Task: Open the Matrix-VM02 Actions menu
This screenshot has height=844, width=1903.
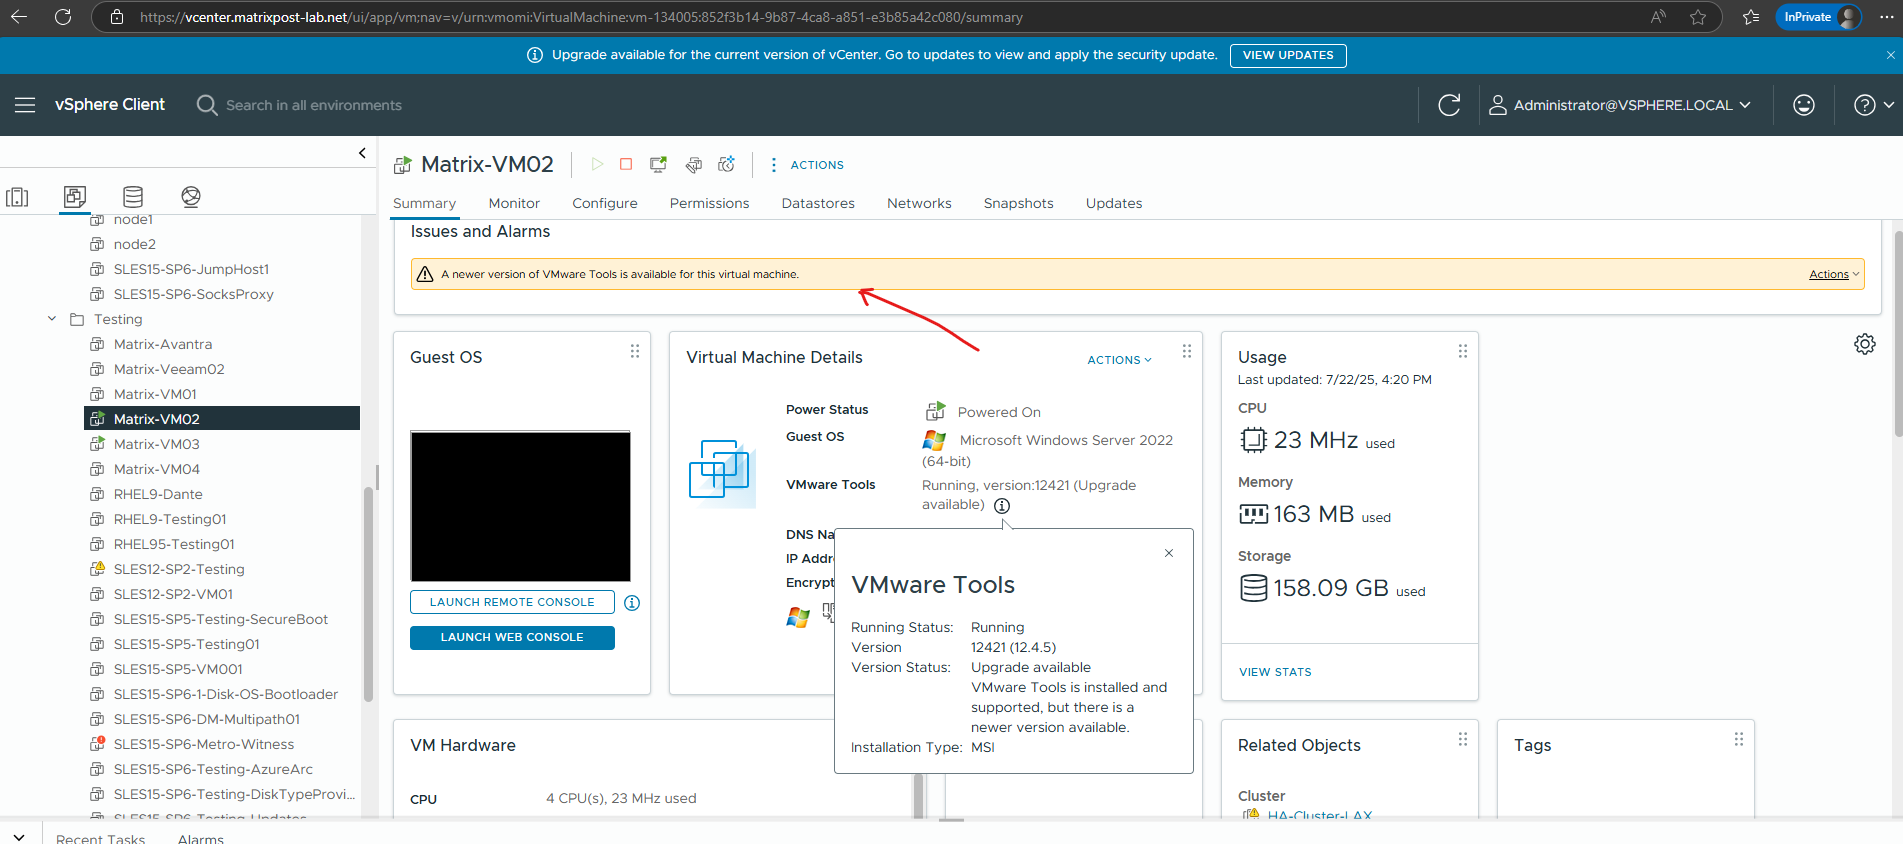Action: point(807,165)
